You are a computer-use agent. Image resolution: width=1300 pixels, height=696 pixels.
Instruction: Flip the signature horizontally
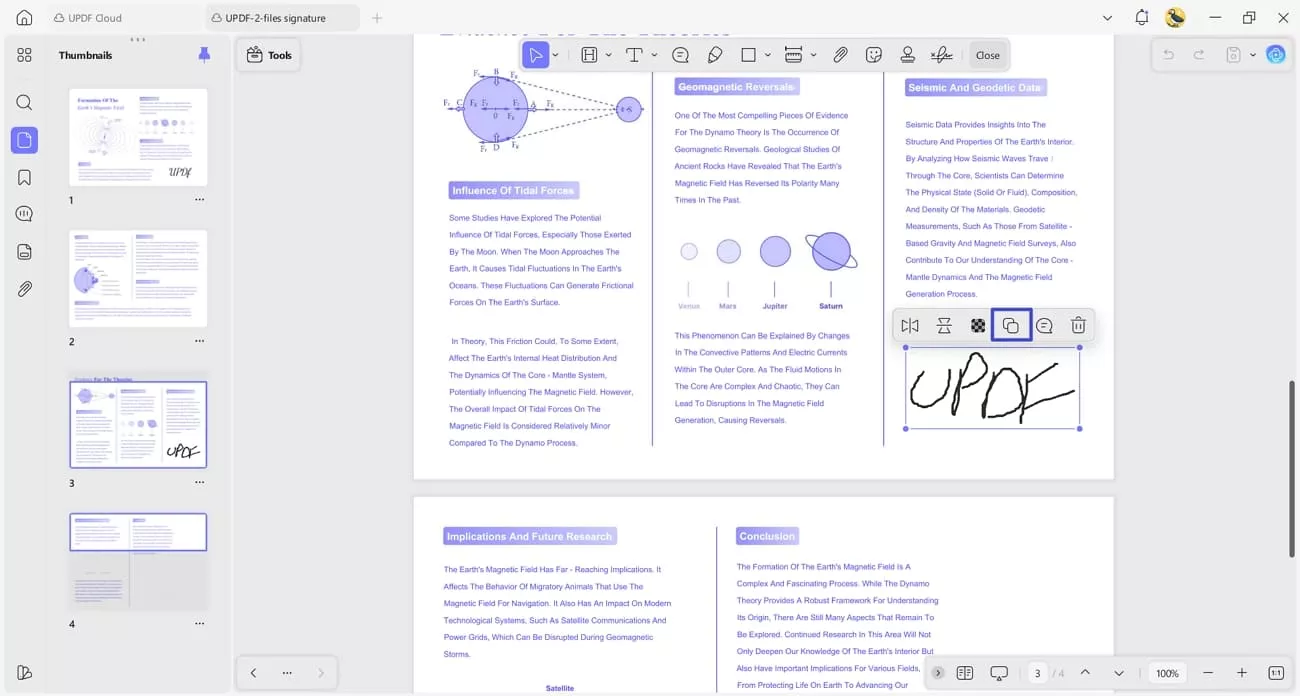coord(909,326)
